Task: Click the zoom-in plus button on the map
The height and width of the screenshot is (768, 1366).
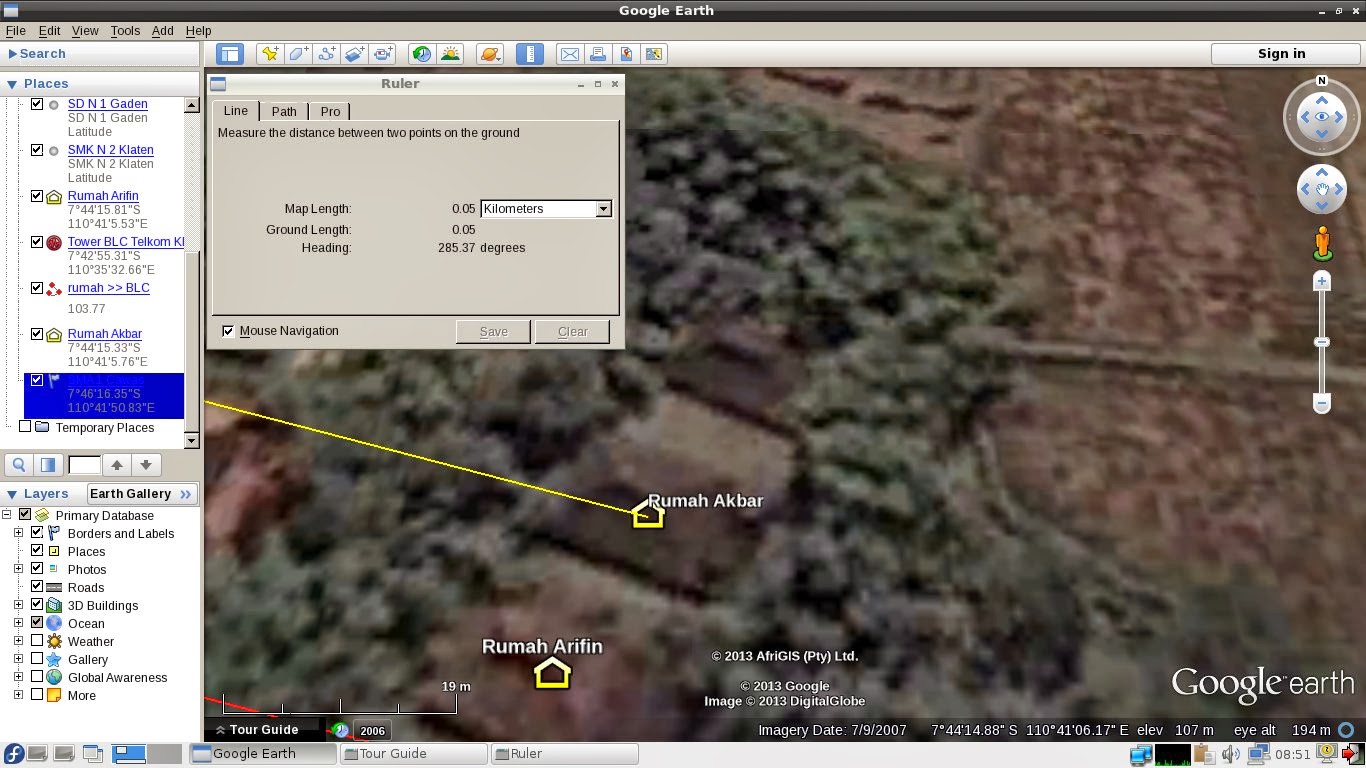Action: 1322,282
